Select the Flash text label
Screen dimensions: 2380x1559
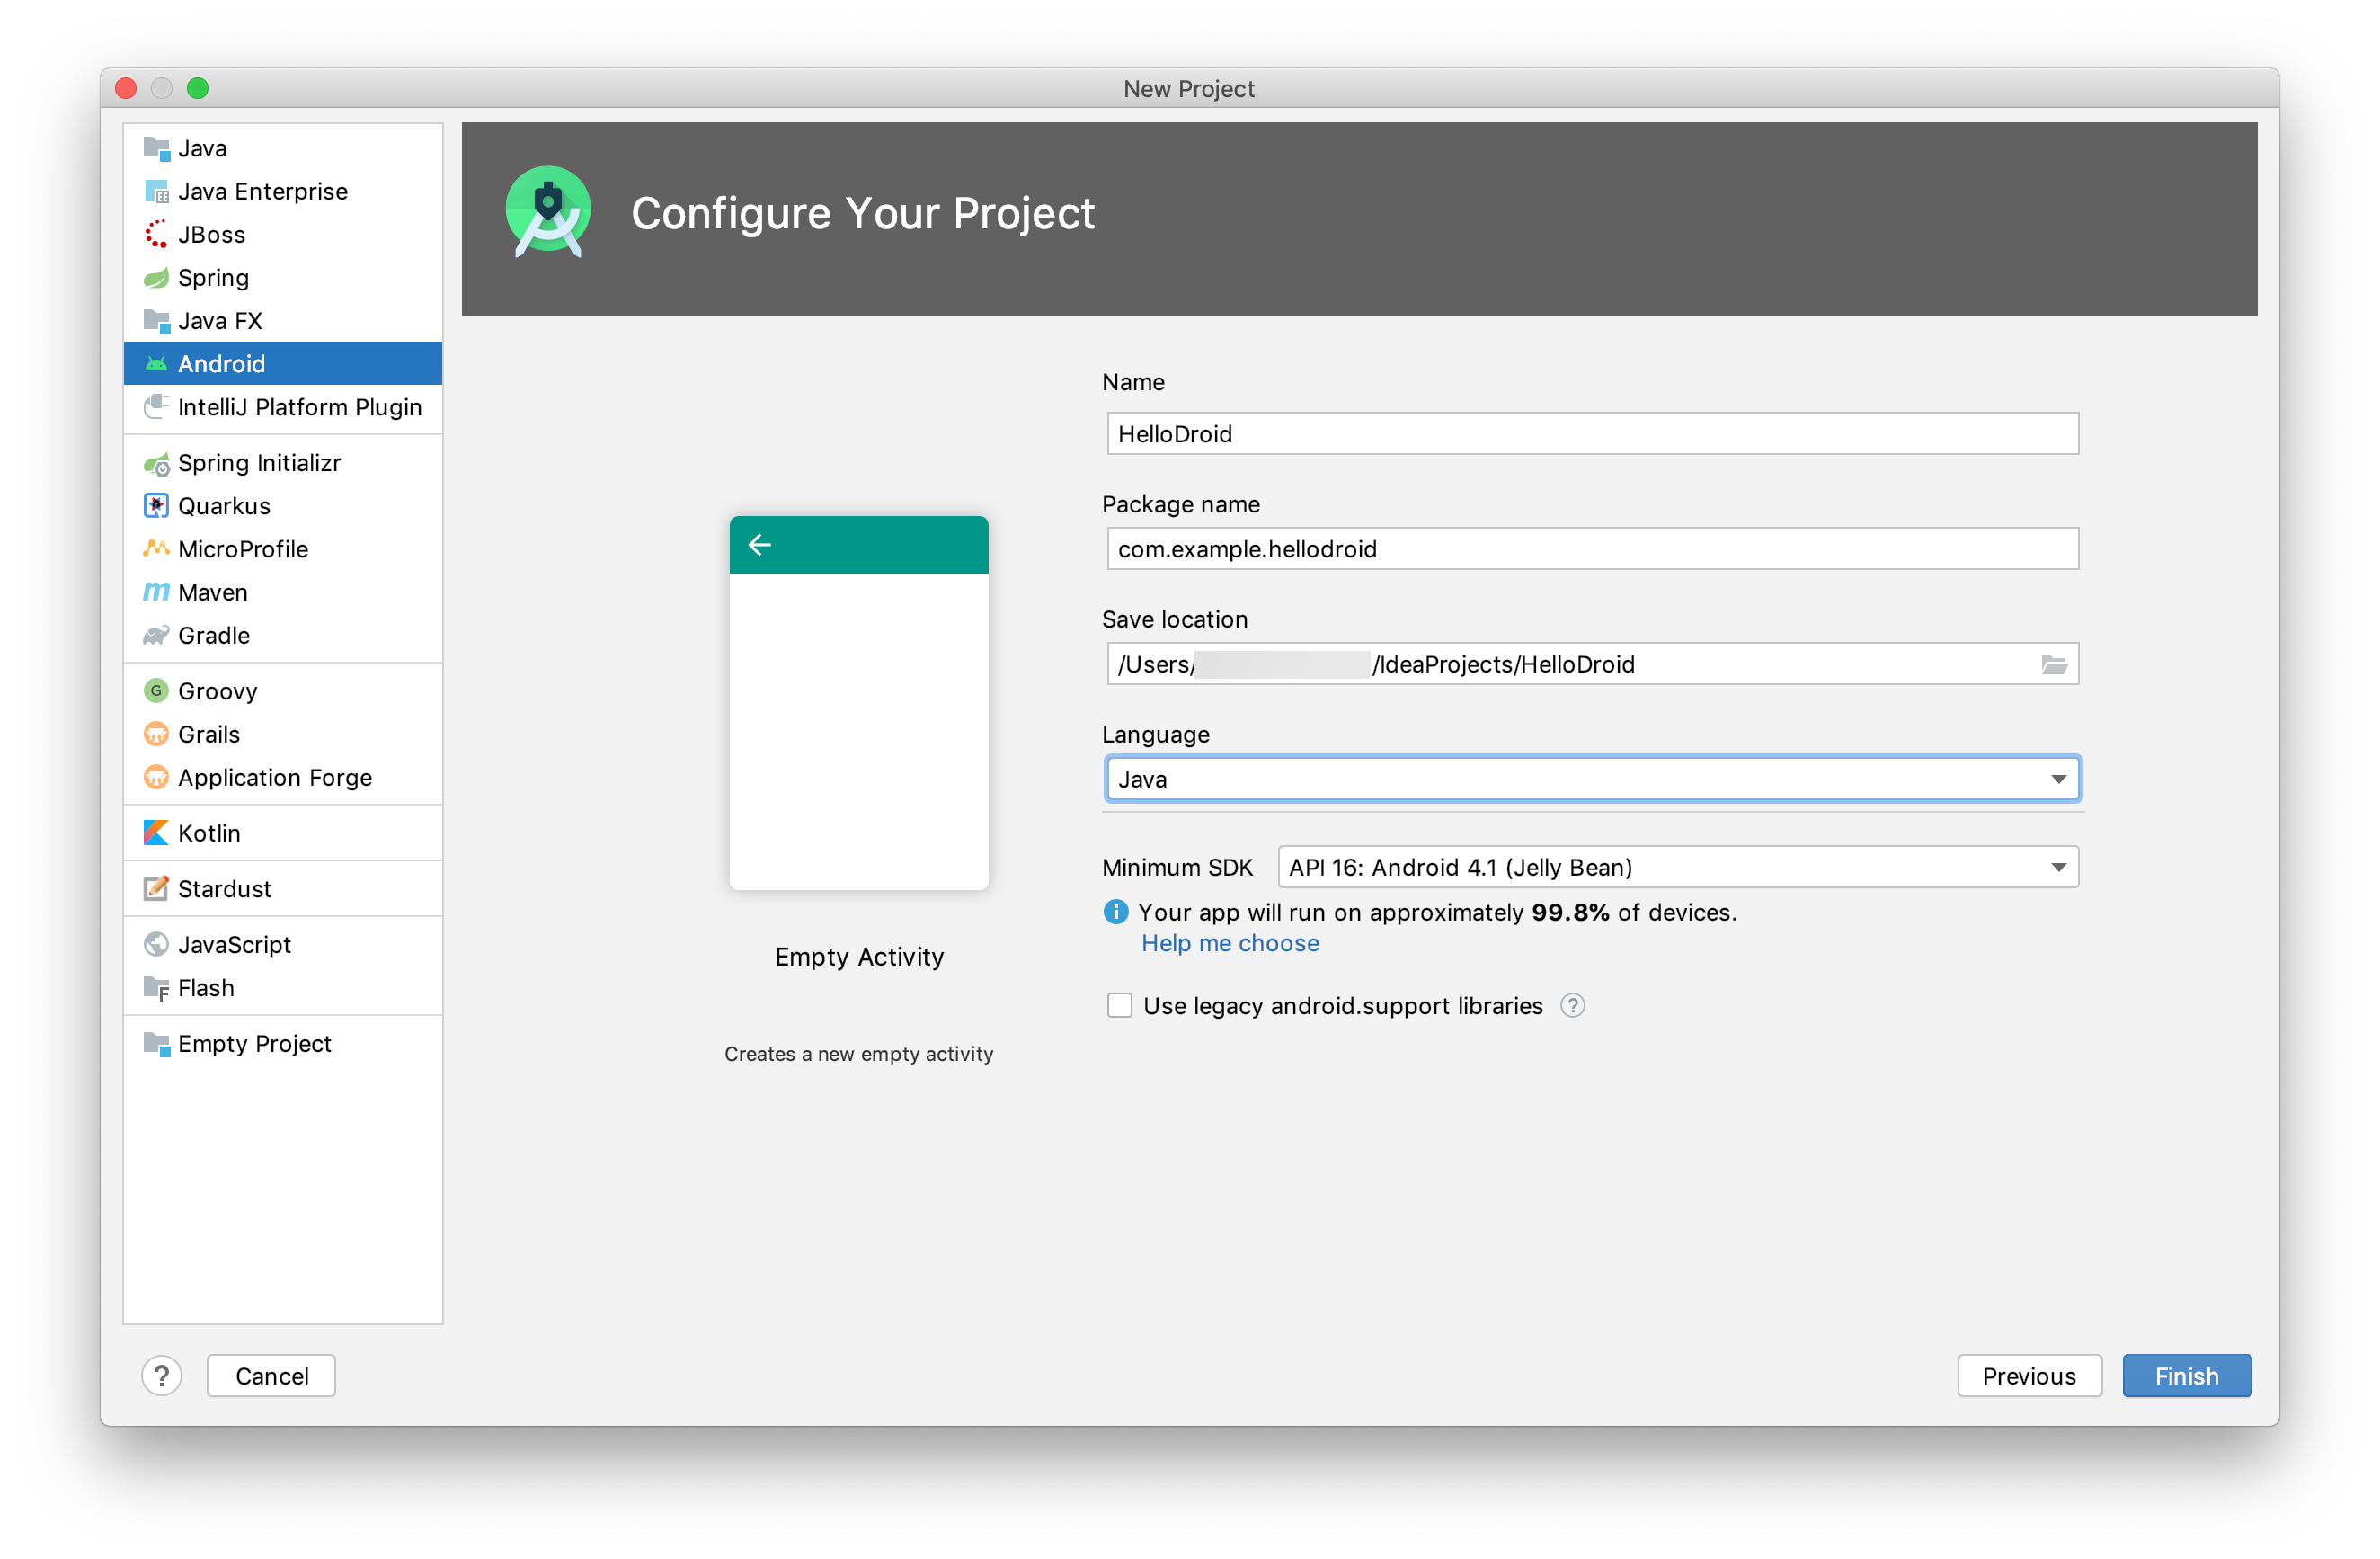tap(206, 988)
